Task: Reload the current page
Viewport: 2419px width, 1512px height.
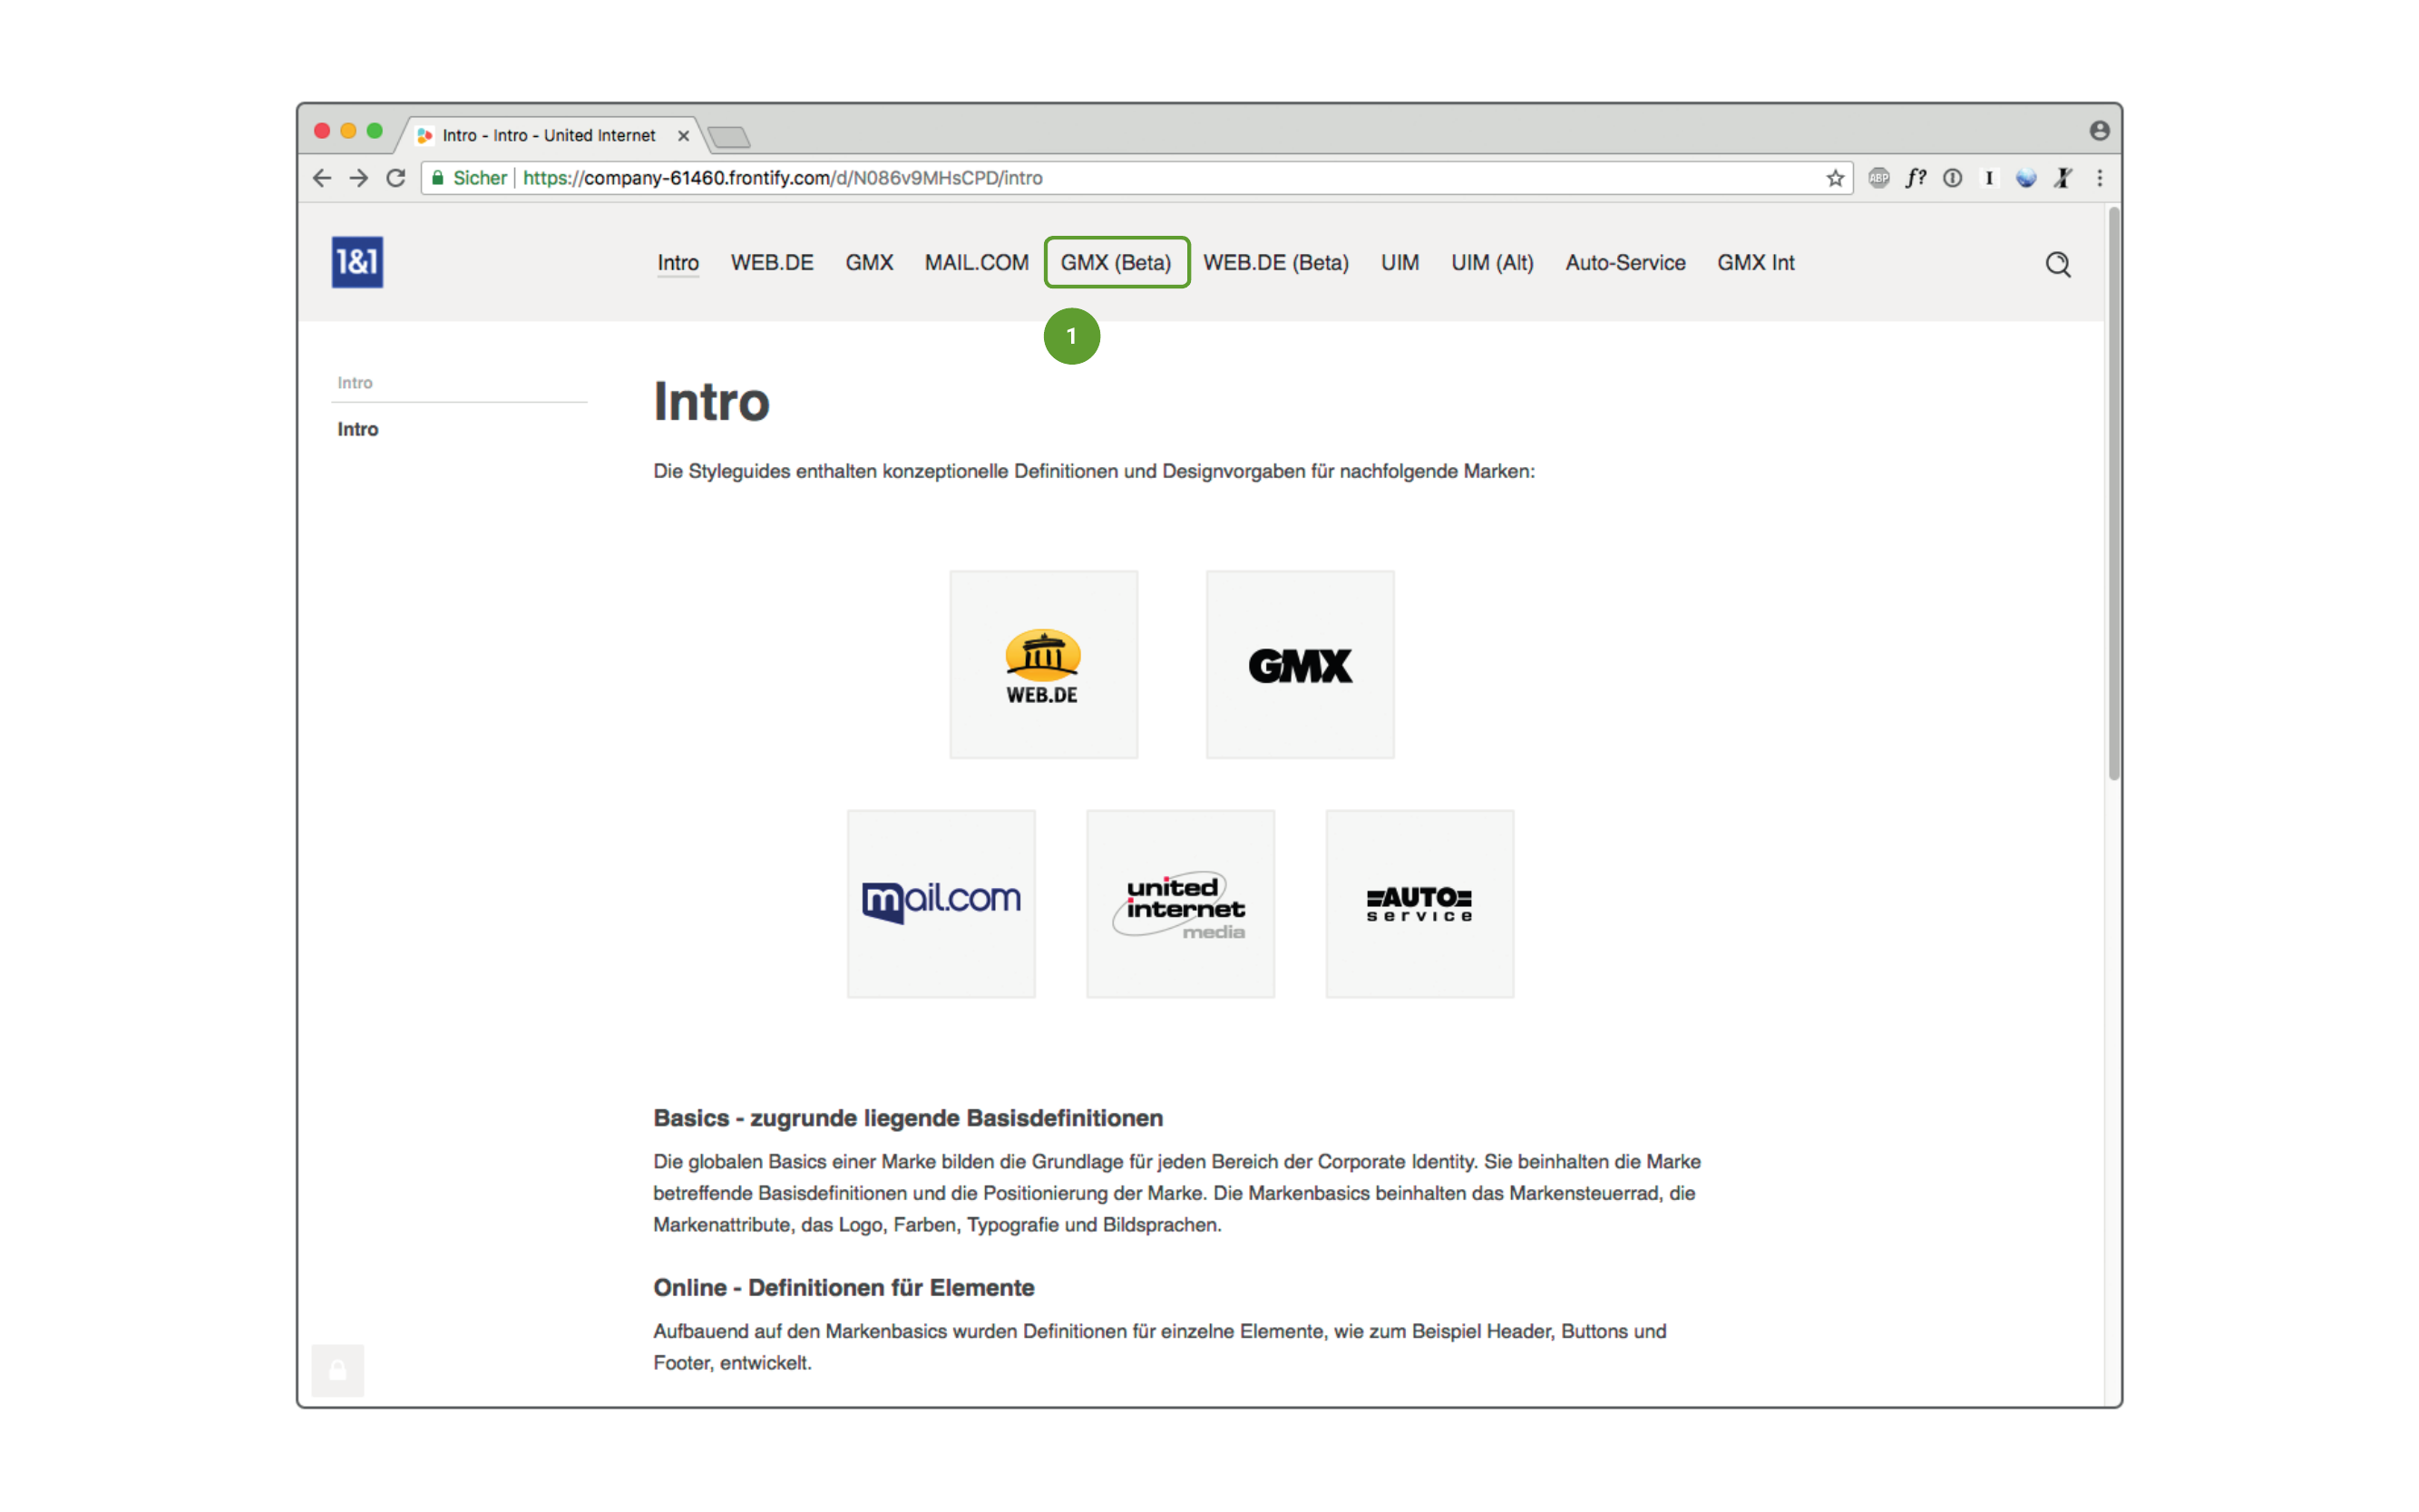Action: click(396, 178)
